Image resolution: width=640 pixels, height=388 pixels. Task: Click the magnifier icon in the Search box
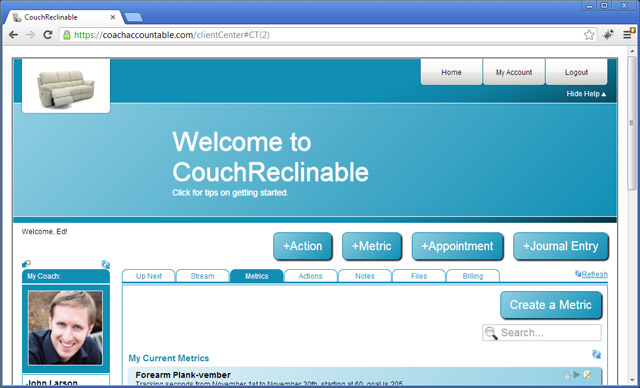tap(491, 333)
